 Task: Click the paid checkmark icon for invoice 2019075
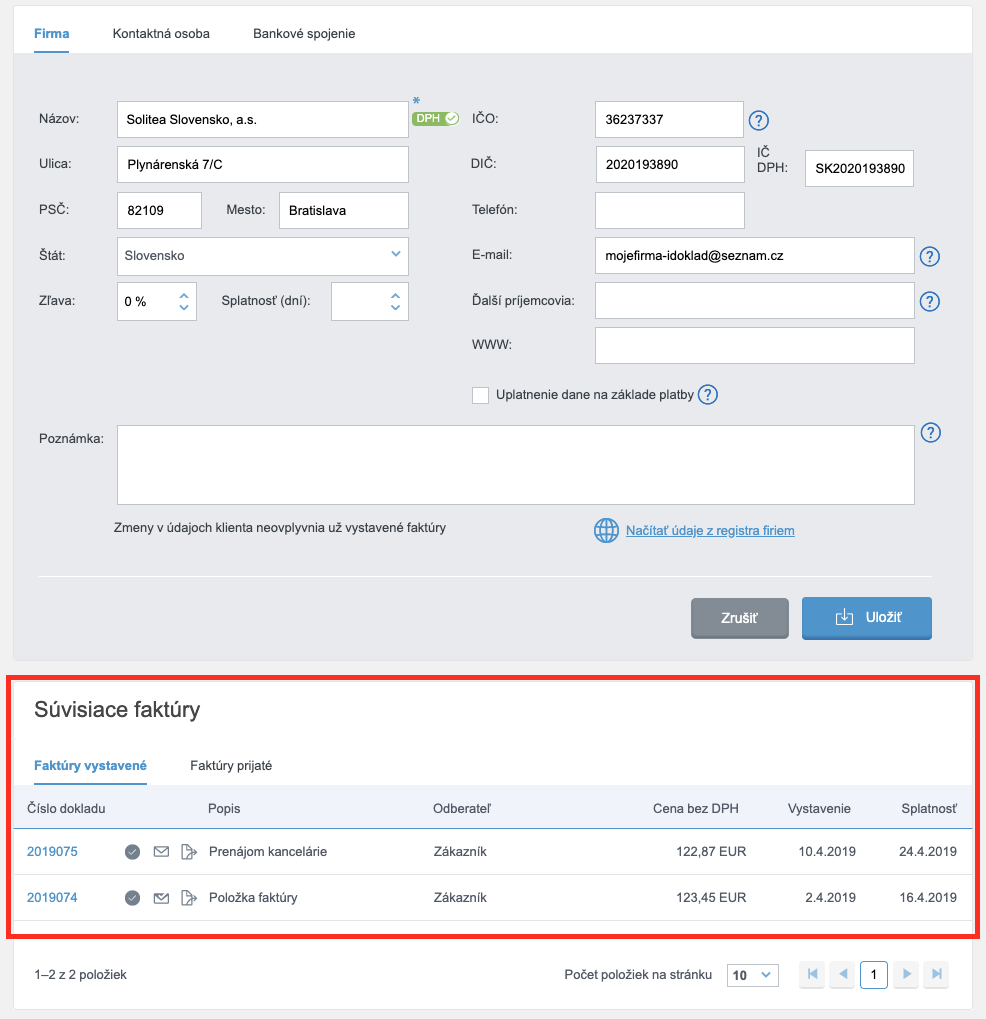pyautogui.click(x=132, y=852)
